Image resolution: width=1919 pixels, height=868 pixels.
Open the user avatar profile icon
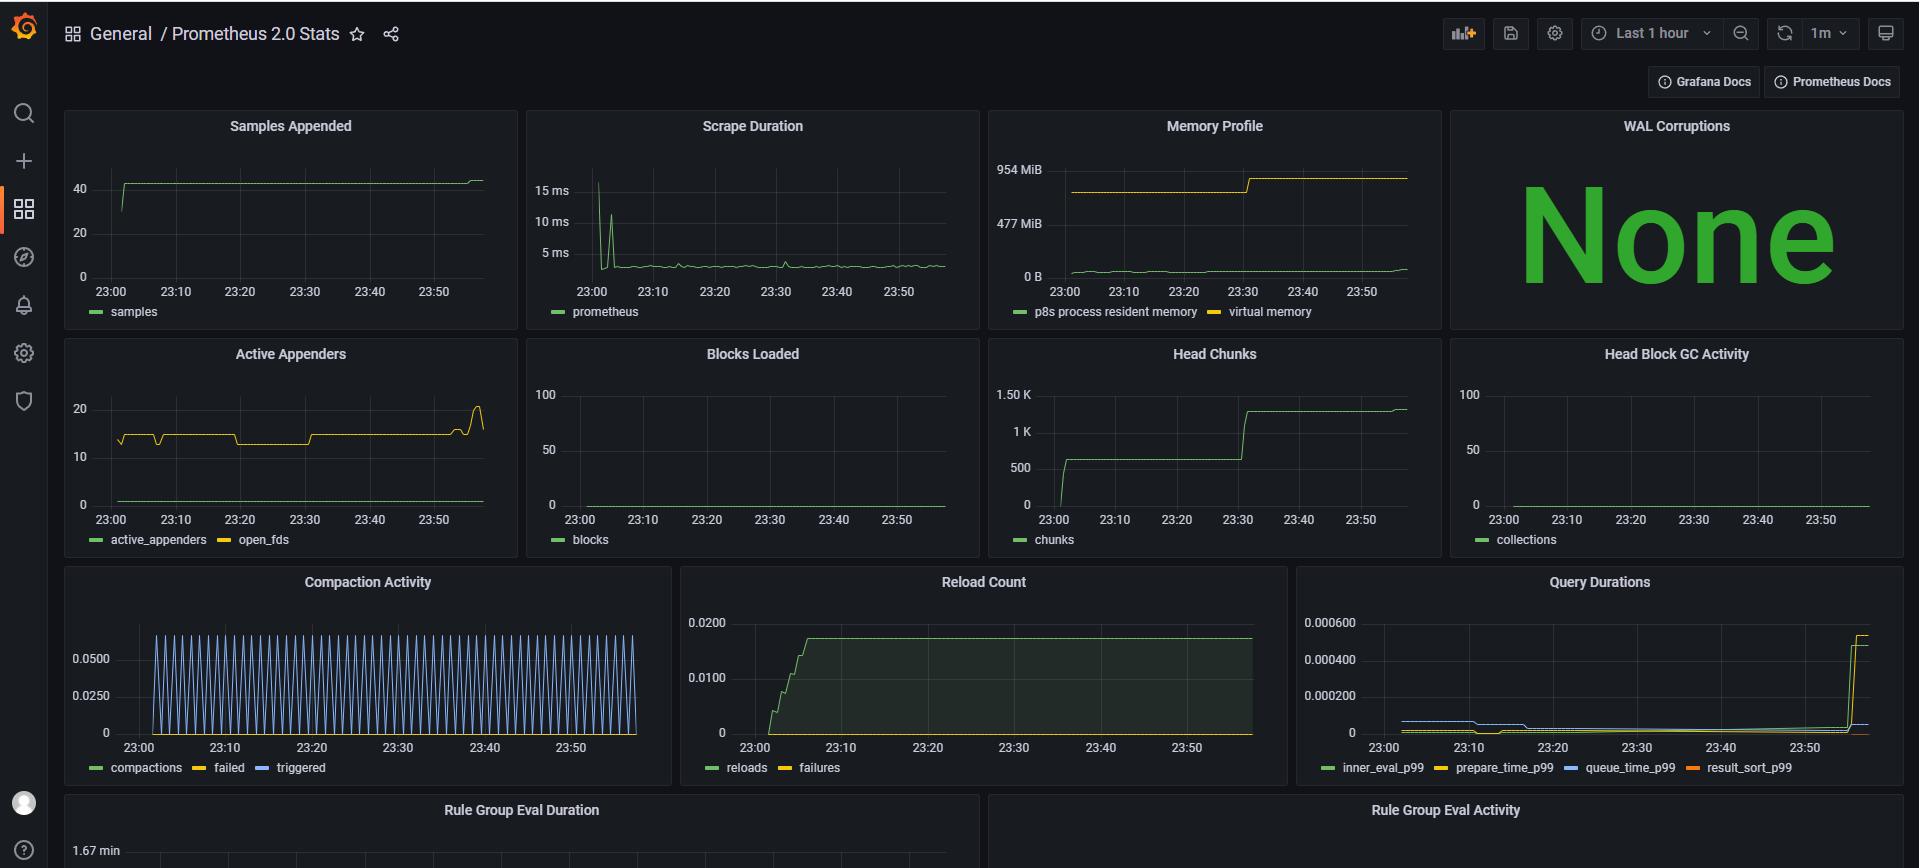point(24,803)
